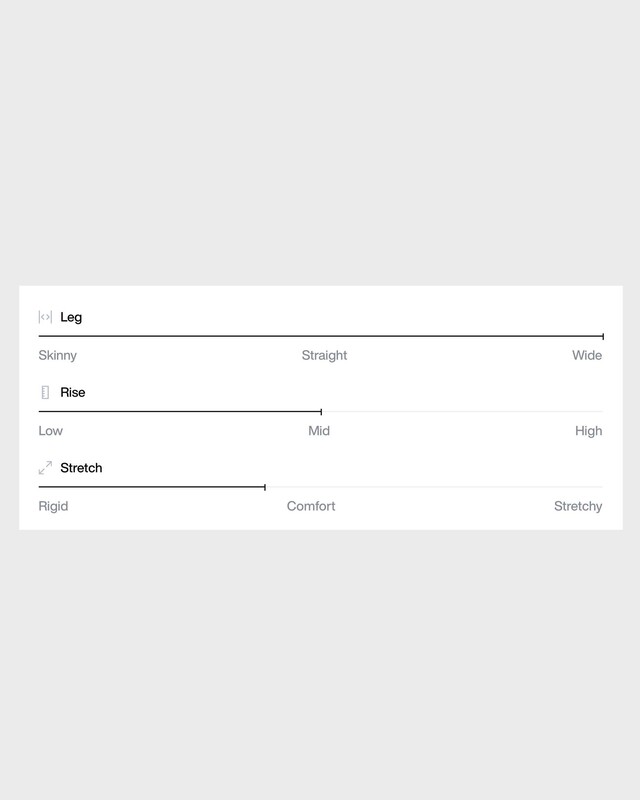Select the Skinny leg label
The width and height of the screenshot is (640, 800).
click(57, 355)
